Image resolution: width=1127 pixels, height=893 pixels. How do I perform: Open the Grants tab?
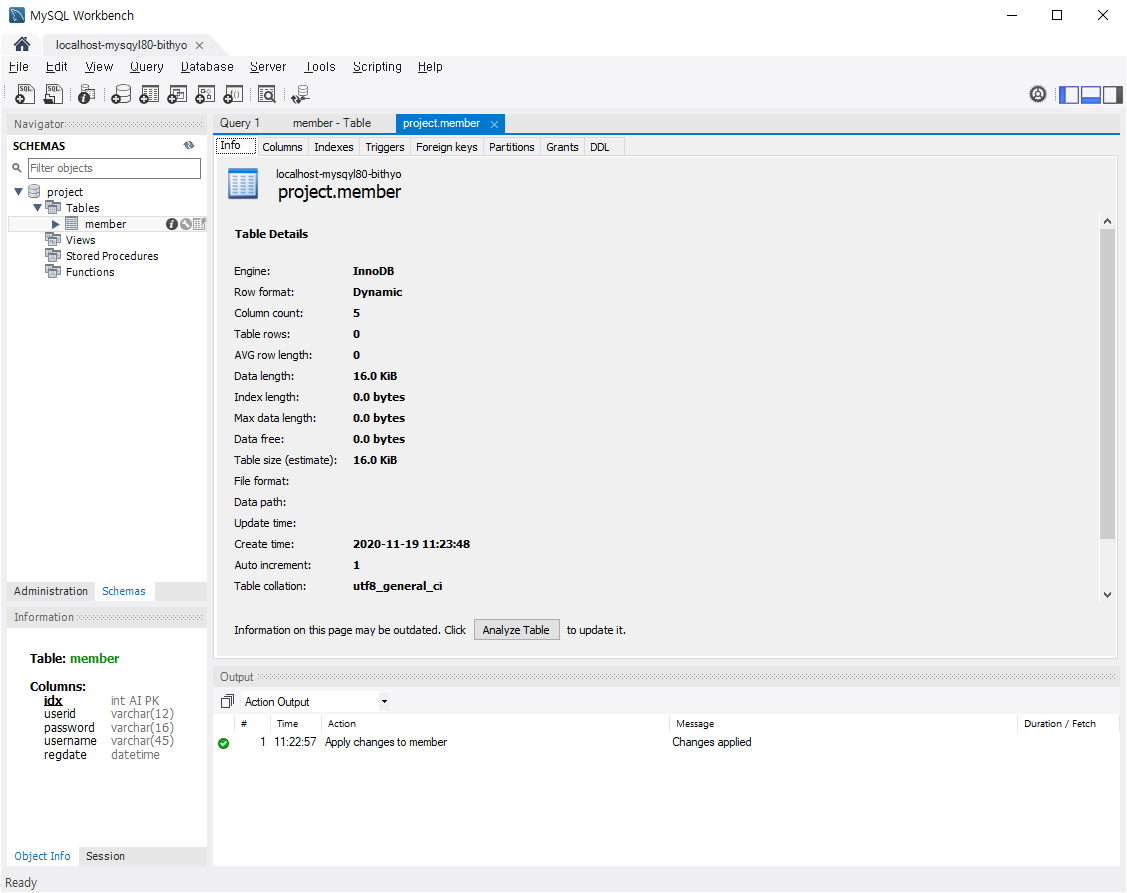tap(562, 147)
